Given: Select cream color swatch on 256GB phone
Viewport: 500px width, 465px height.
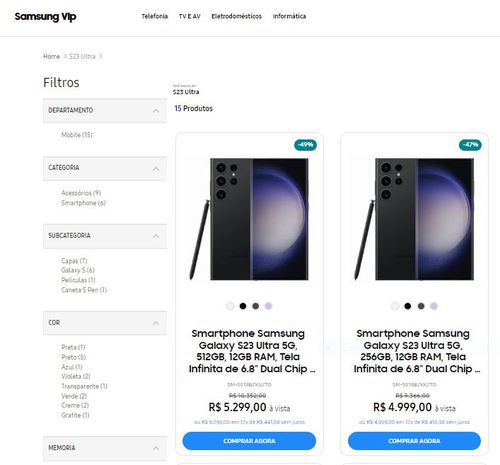Looking at the screenshot, I should pos(395,306).
